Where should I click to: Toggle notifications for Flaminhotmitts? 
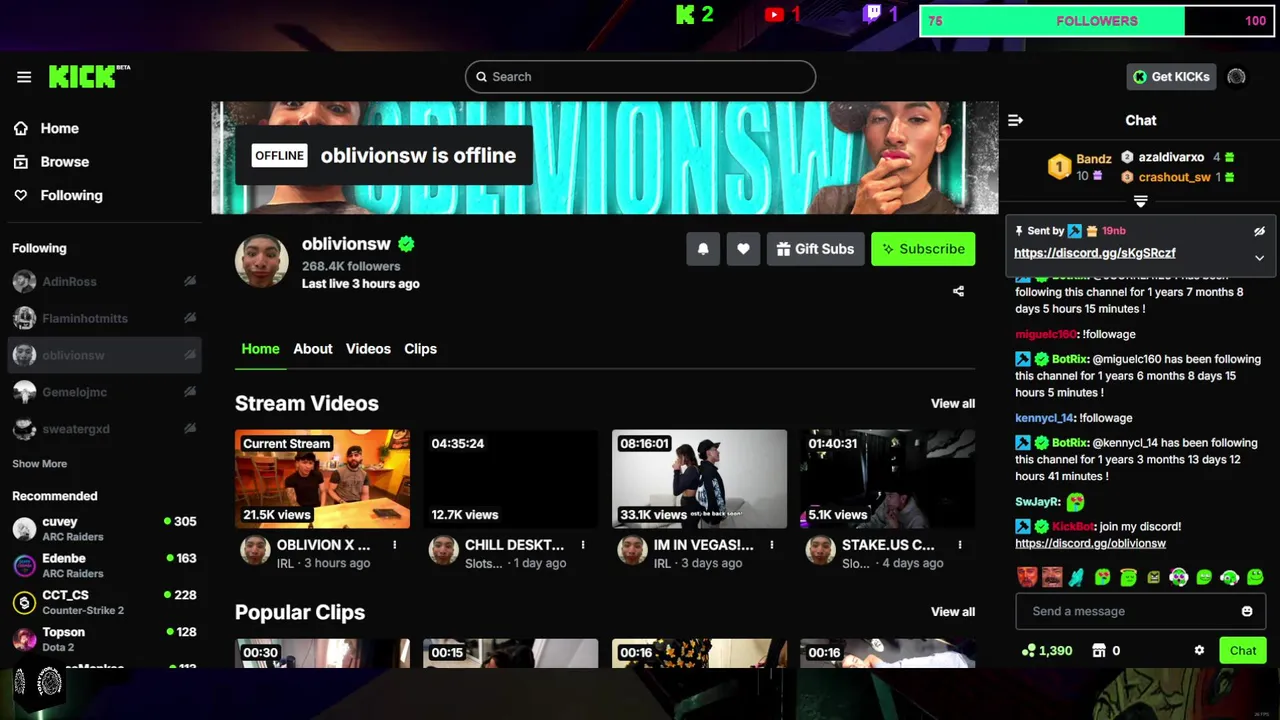(190, 318)
